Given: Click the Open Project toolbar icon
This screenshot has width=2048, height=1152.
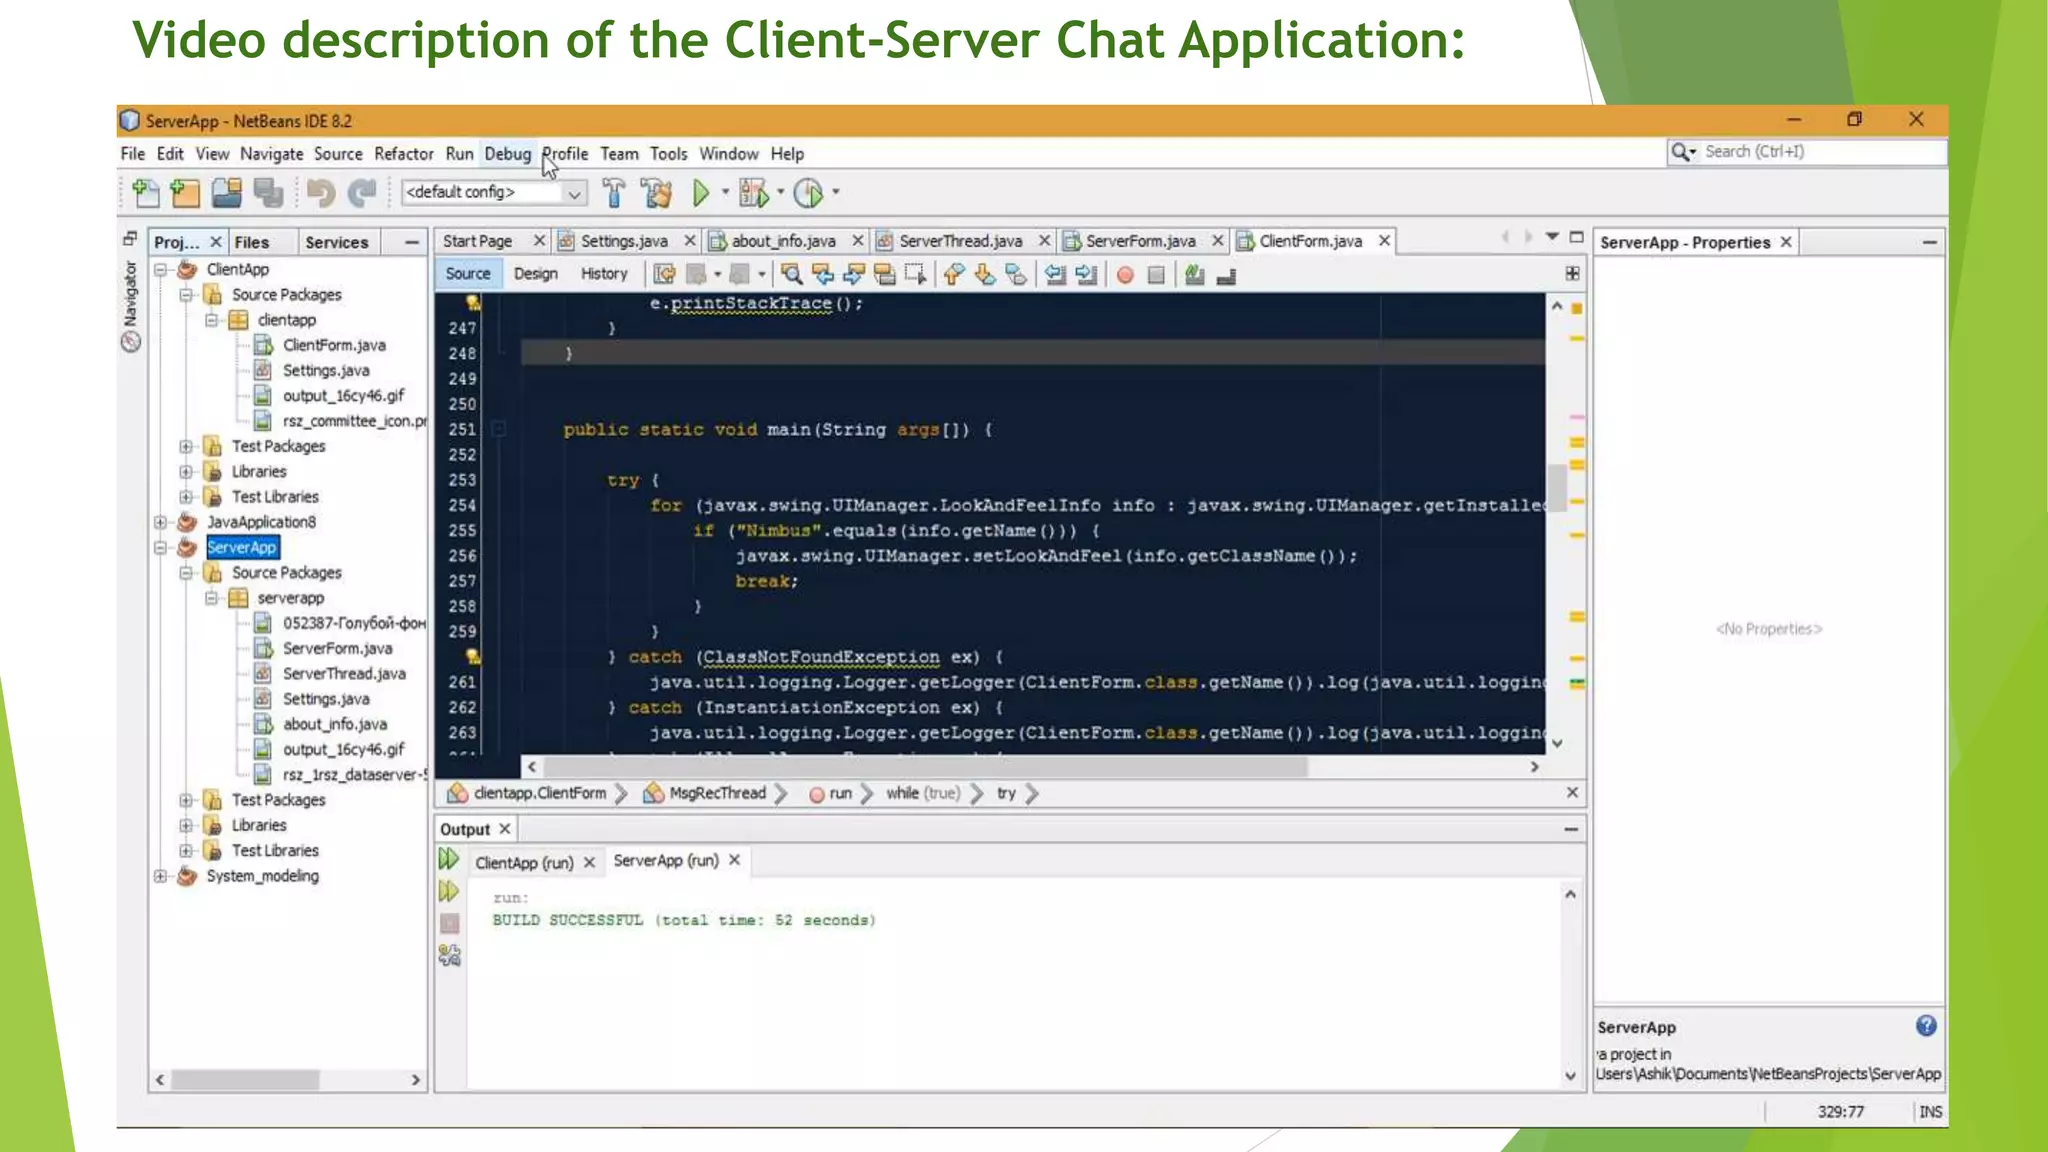Looking at the screenshot, I should [x=227, y=192].
